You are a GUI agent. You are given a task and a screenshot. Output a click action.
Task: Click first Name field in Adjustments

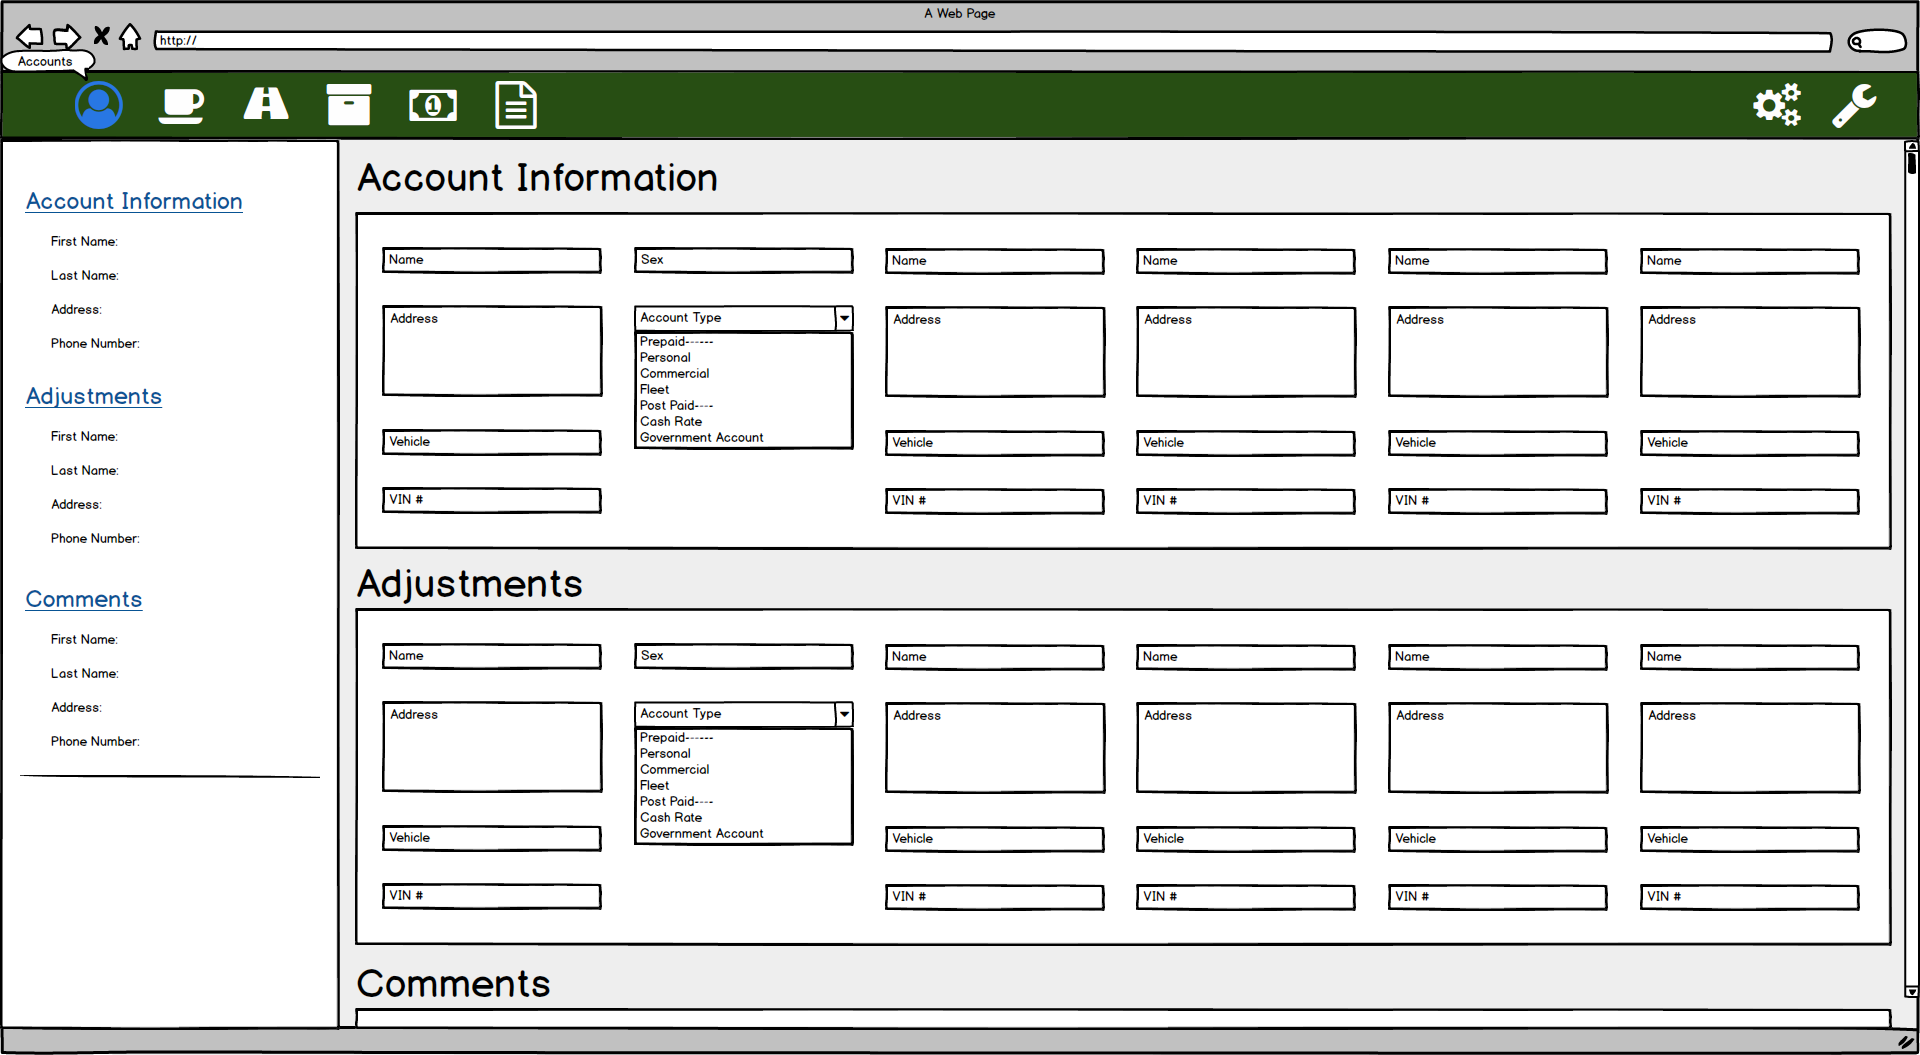[492, 656]
